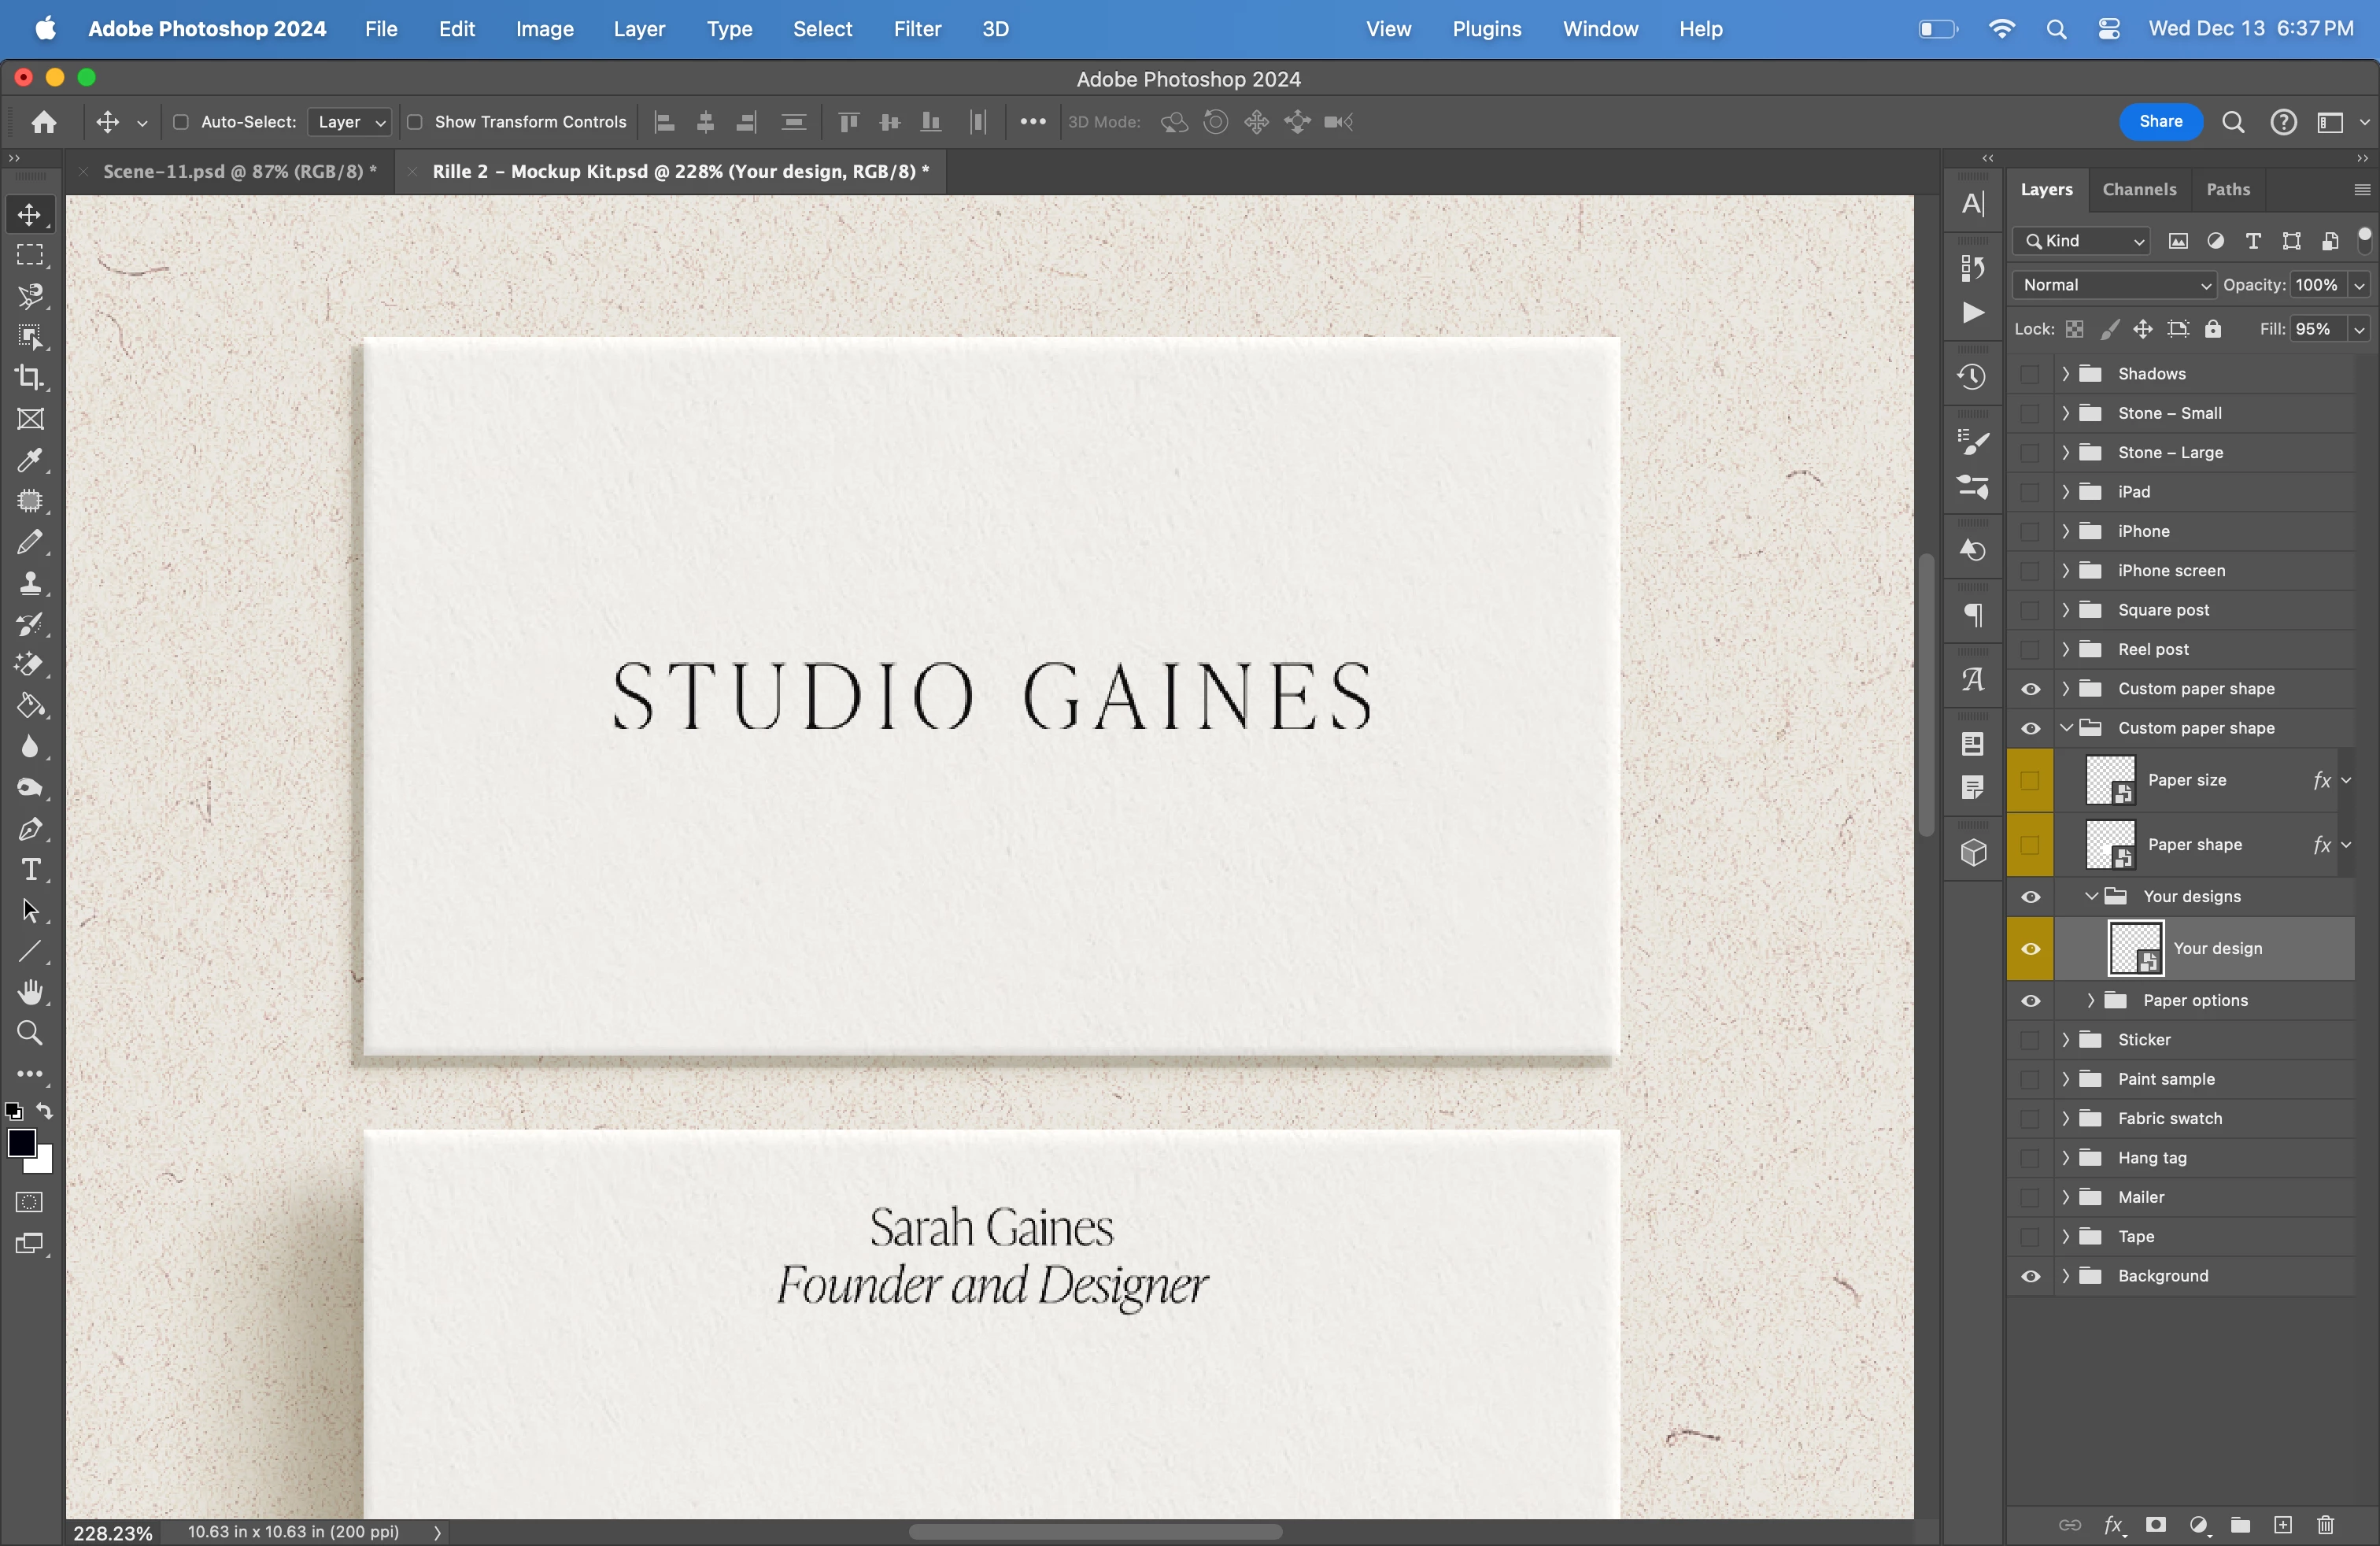Click the Your design layer thumbnail
The height and width of the screenshot is (1546, 2380).
(x=2135, y=948)
